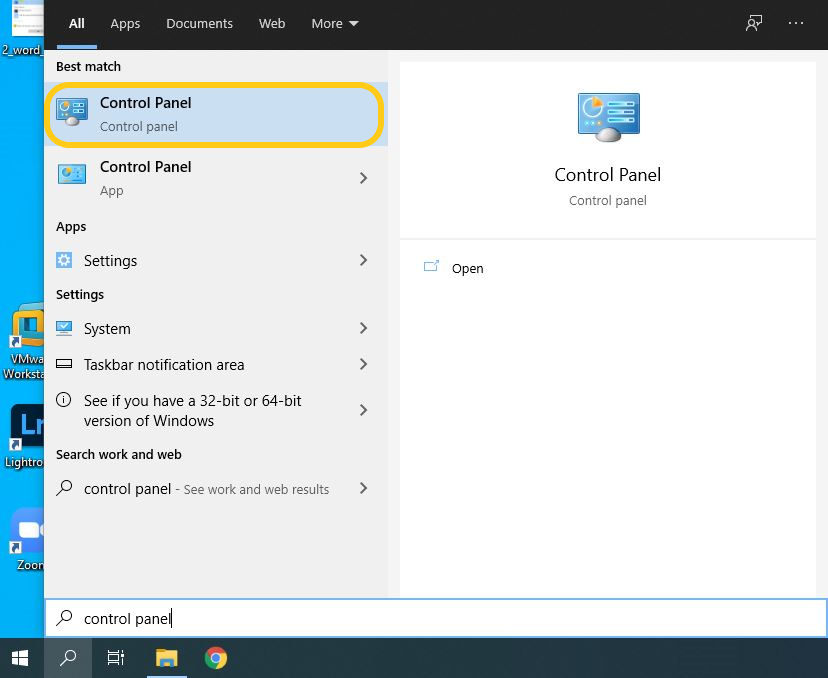This screenshot has width=828, height=678.
Task: Open the Settings app result
Action: coord(215,260)
